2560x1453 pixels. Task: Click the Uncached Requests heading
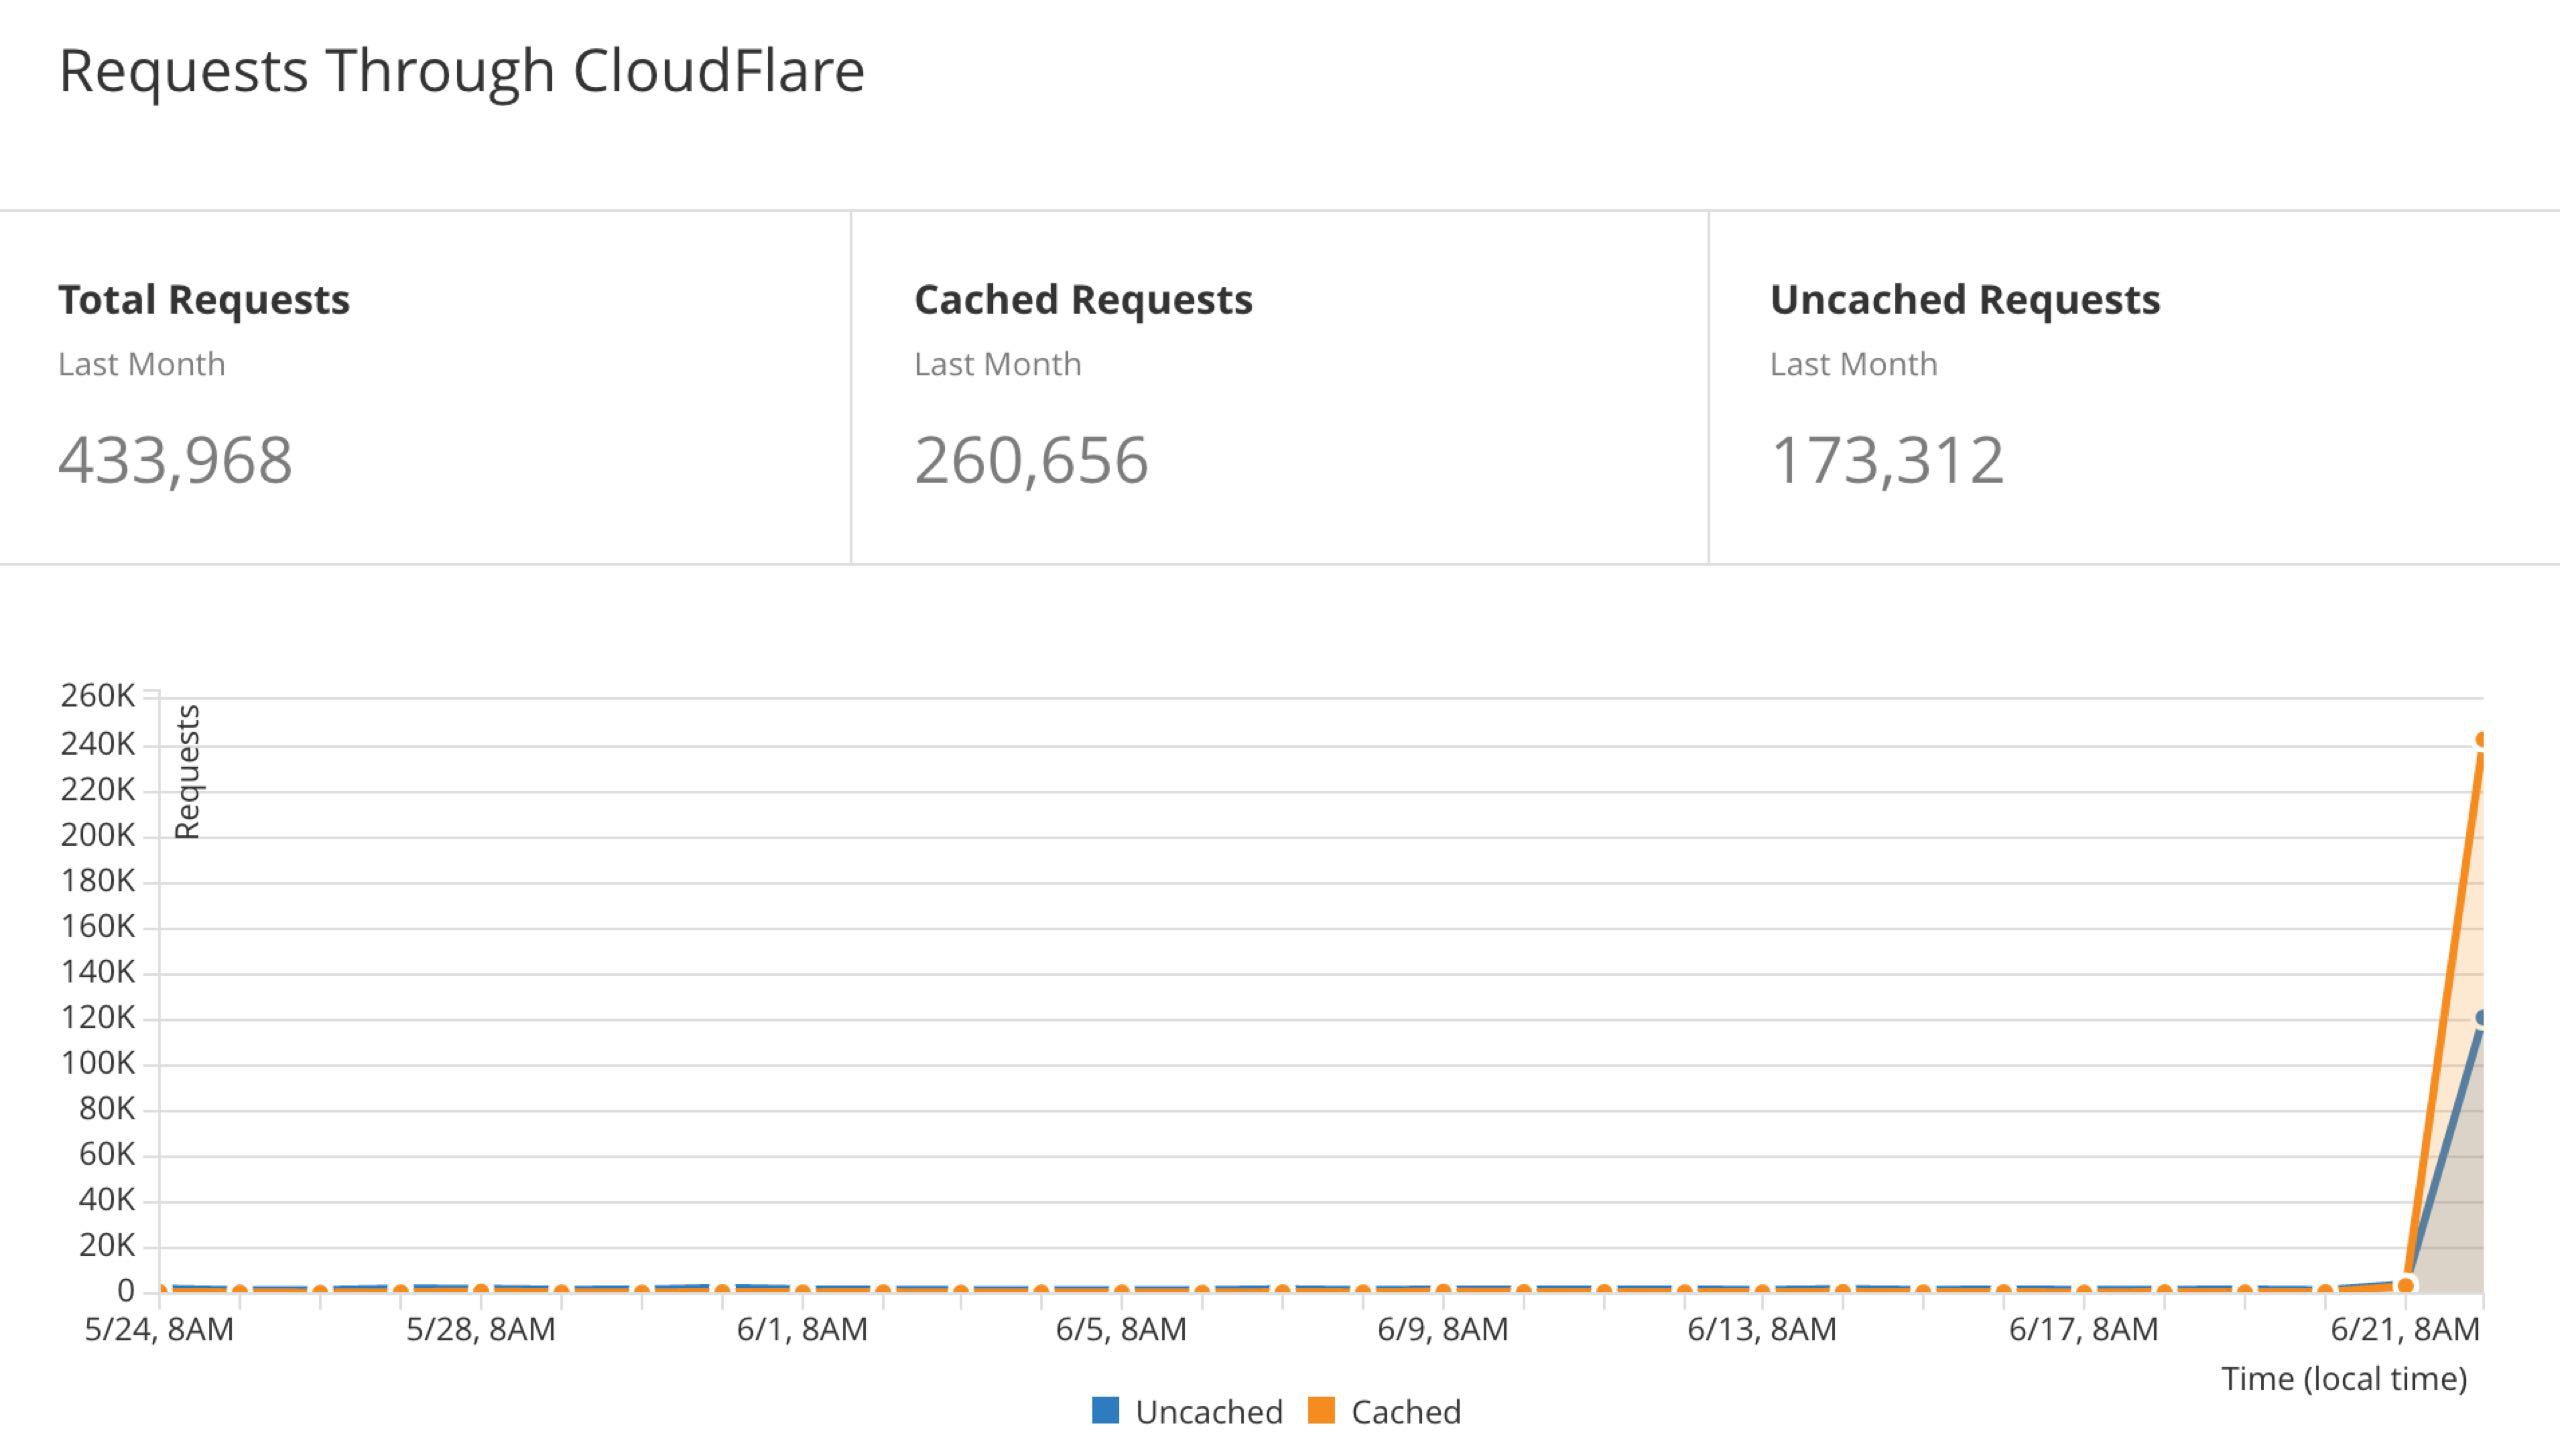pyautogui.click(x=1965, y=299)
